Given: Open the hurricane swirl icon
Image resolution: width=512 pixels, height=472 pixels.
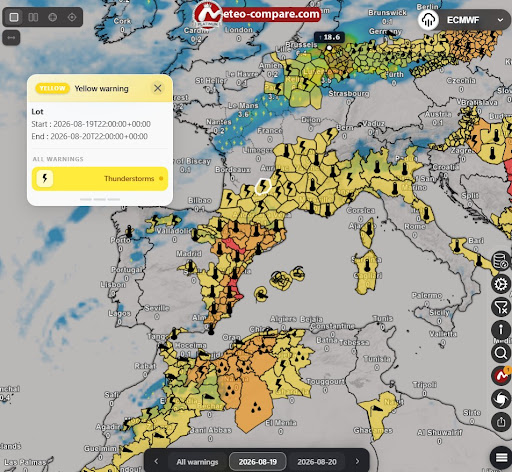Looking at the screenshot, I should 501,399.
